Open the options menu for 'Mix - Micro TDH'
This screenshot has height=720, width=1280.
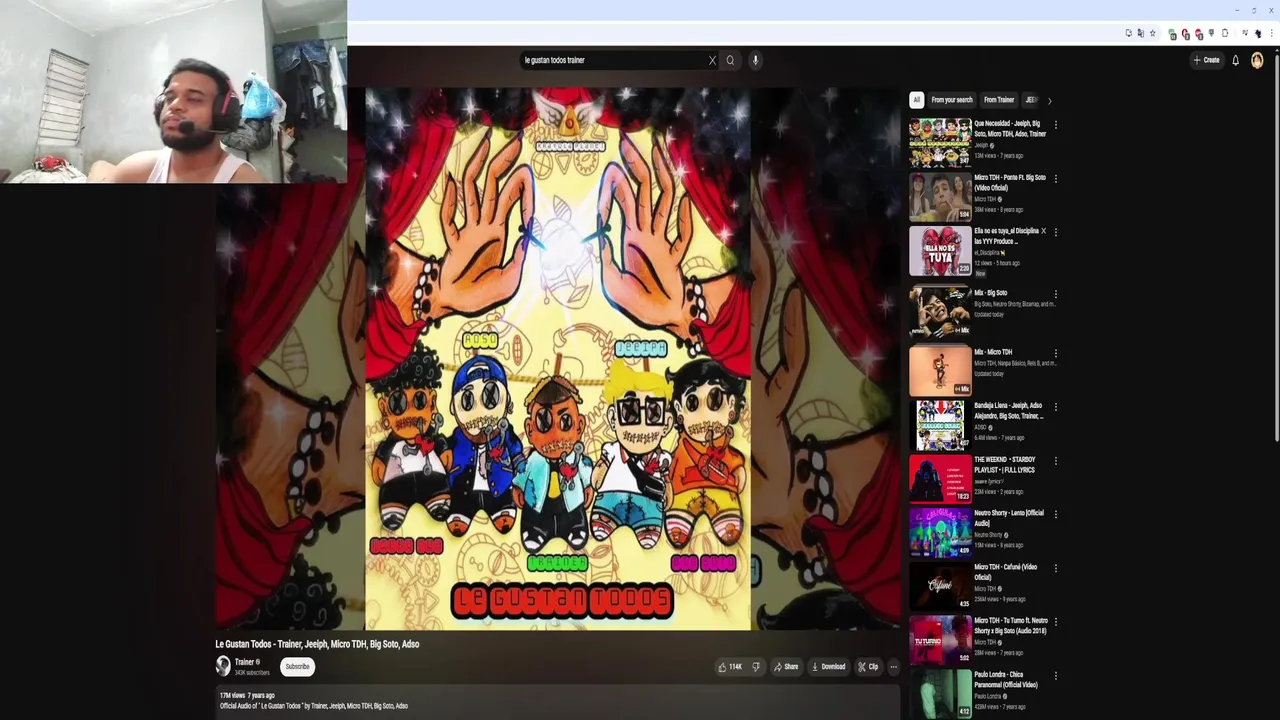(x=1056, y=353)
